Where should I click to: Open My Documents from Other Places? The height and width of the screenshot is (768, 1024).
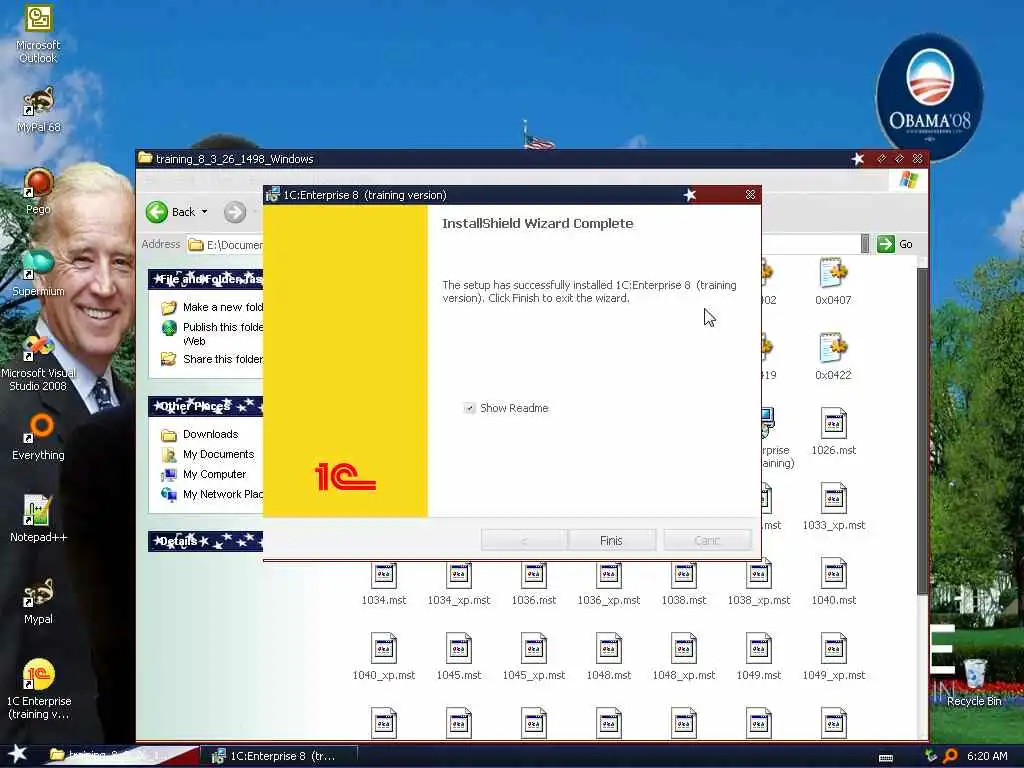(208, 454)
